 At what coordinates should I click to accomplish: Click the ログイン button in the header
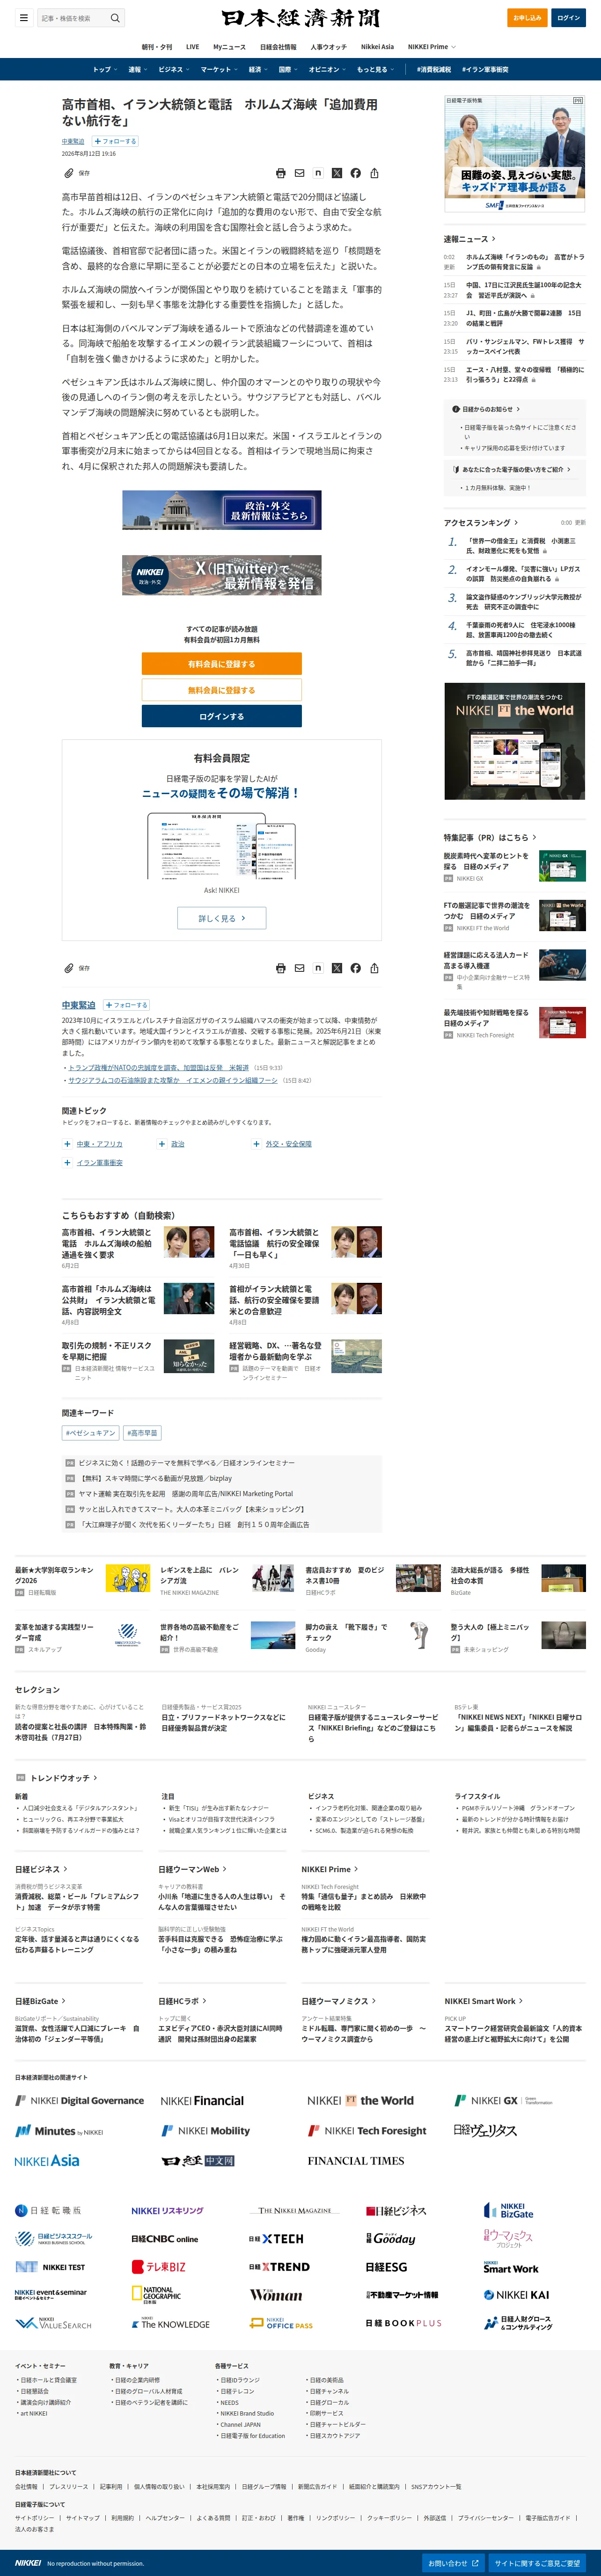[x=569, y=18]
